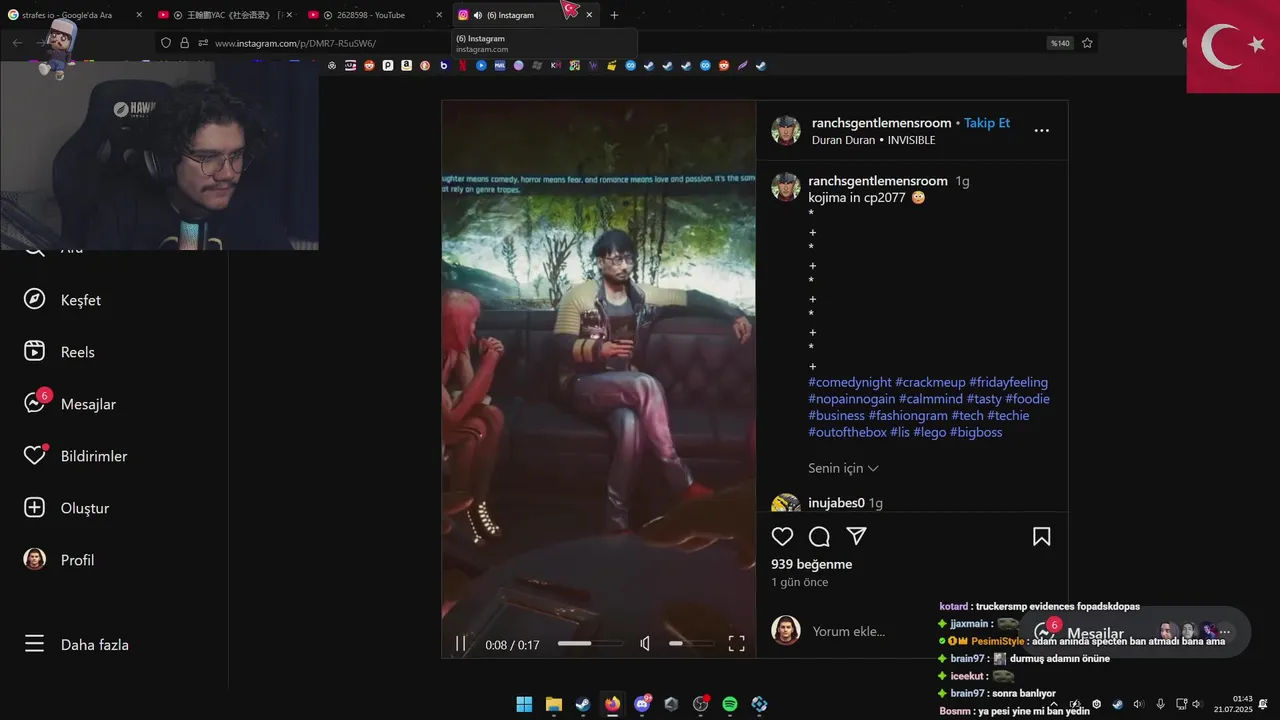Open DuckDuckGo bookmark in bookmarks bar
This screenshot has width=1280, height=720.
(x=425, y=65)
